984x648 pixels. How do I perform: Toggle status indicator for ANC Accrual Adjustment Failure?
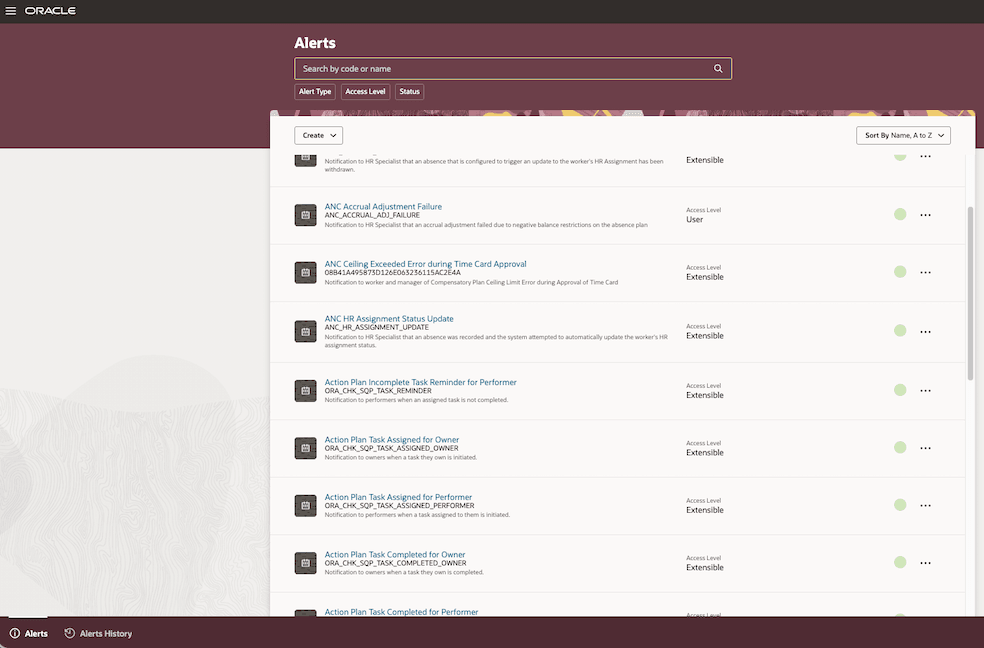pos(900,215)
